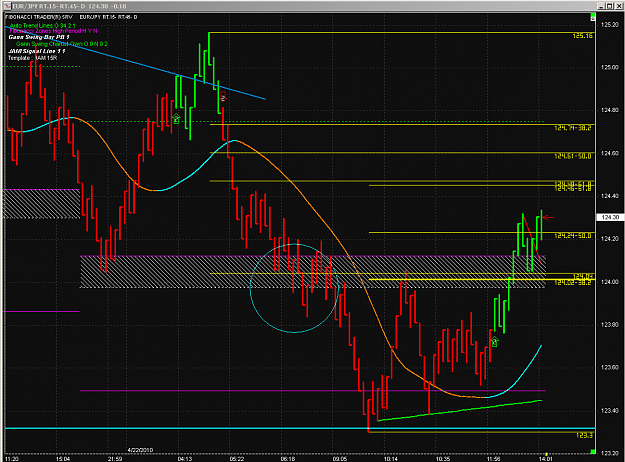Viewport: 625px width, 462px height.
Task: Click the yellow 125.16 Fibonacci level label
Action: [582, 36]
